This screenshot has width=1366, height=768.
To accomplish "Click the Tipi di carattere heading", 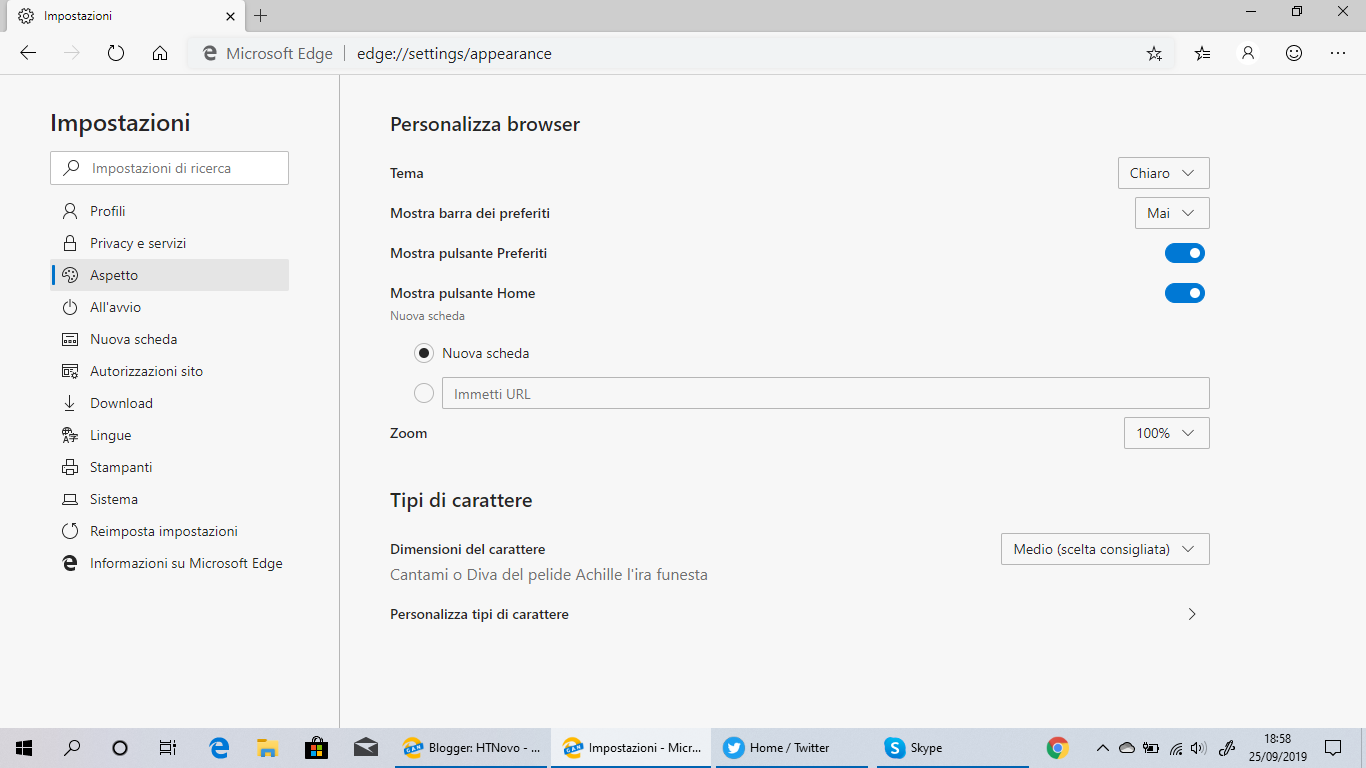I will pos(461,500).
